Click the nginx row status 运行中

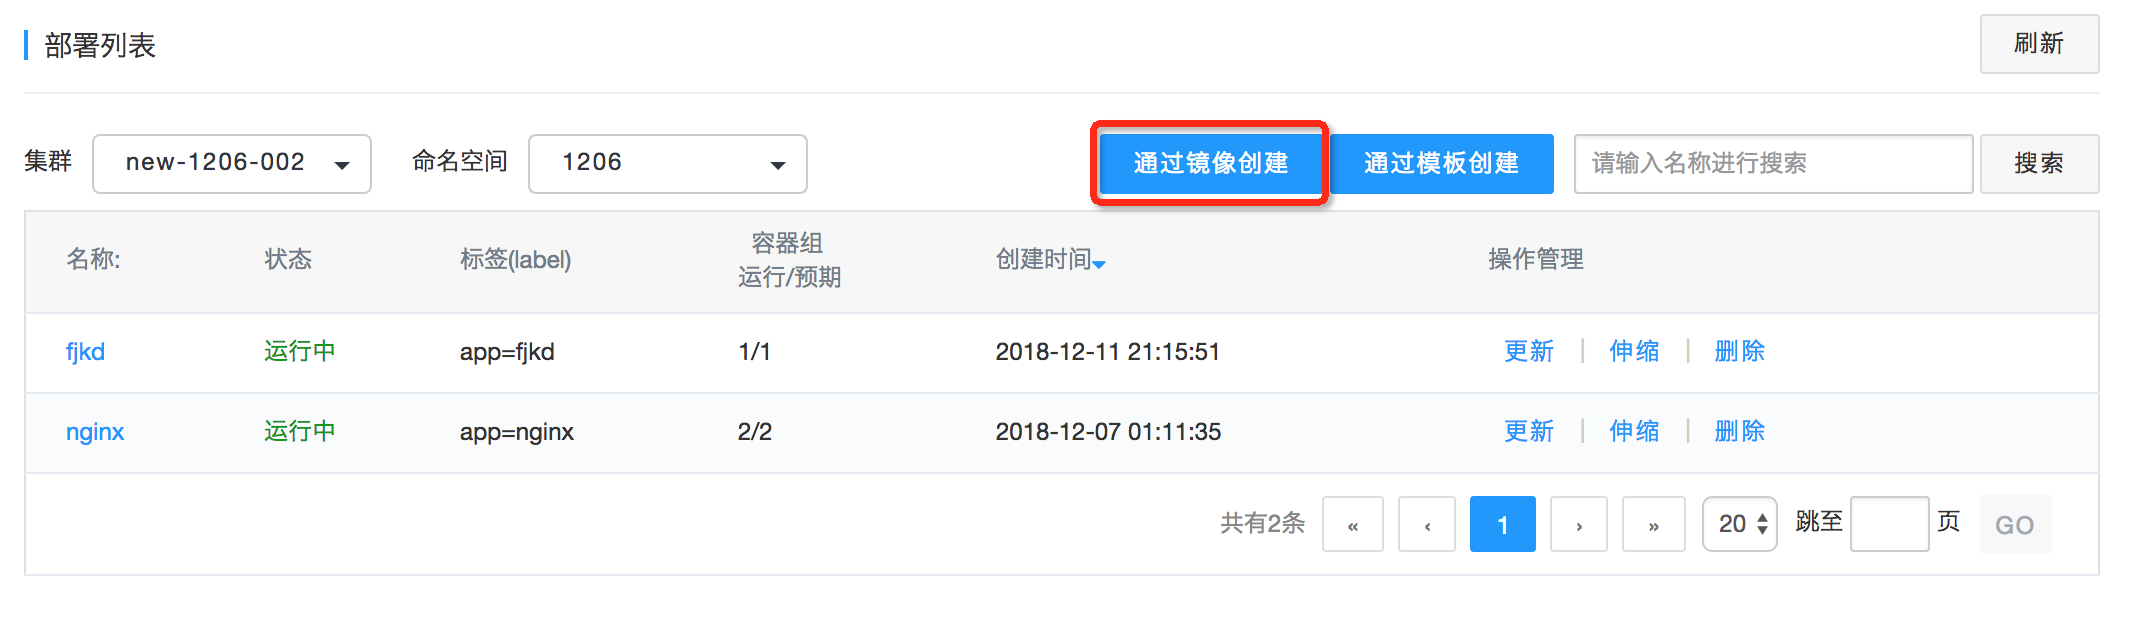[x=300, y=432]
